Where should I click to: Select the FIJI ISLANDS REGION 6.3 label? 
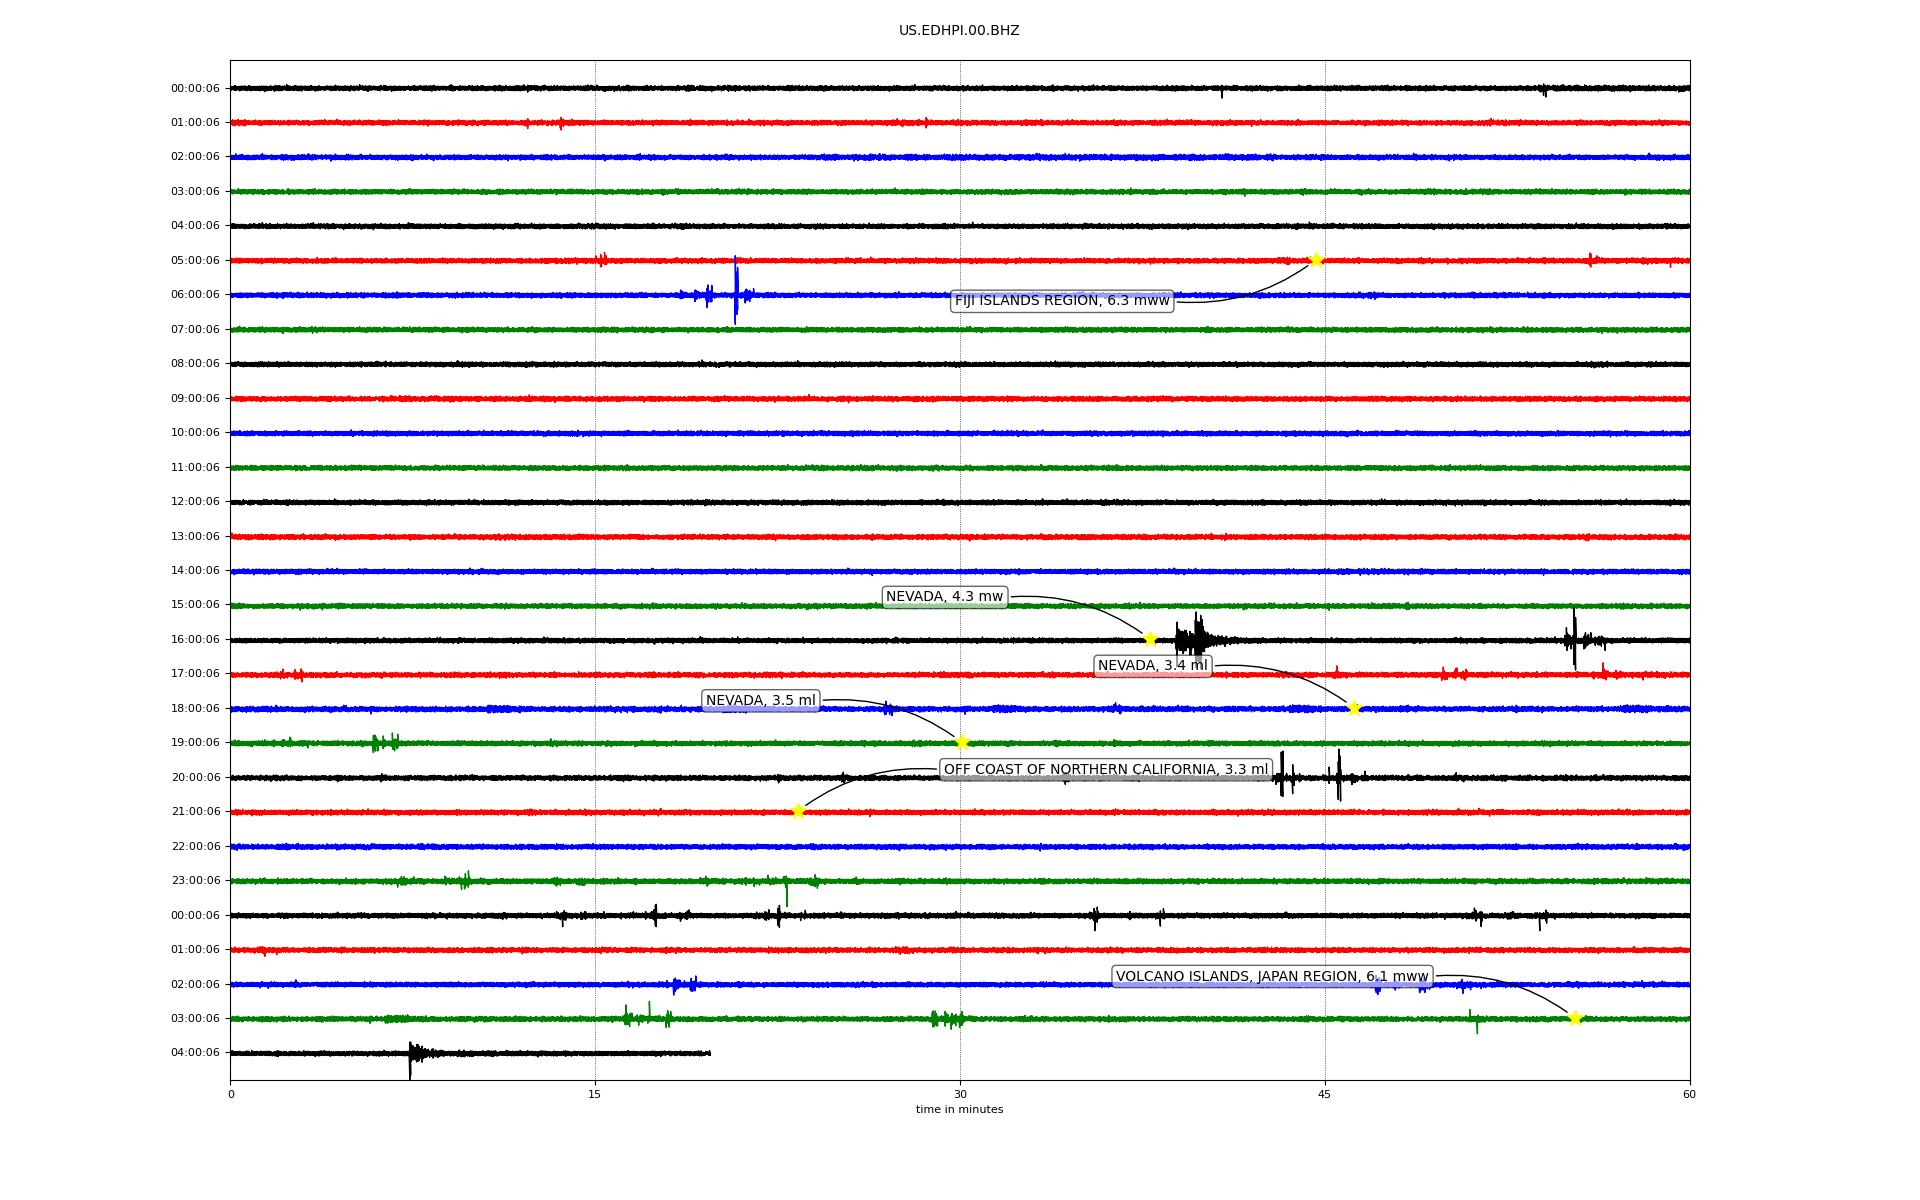pos(1061,300)
